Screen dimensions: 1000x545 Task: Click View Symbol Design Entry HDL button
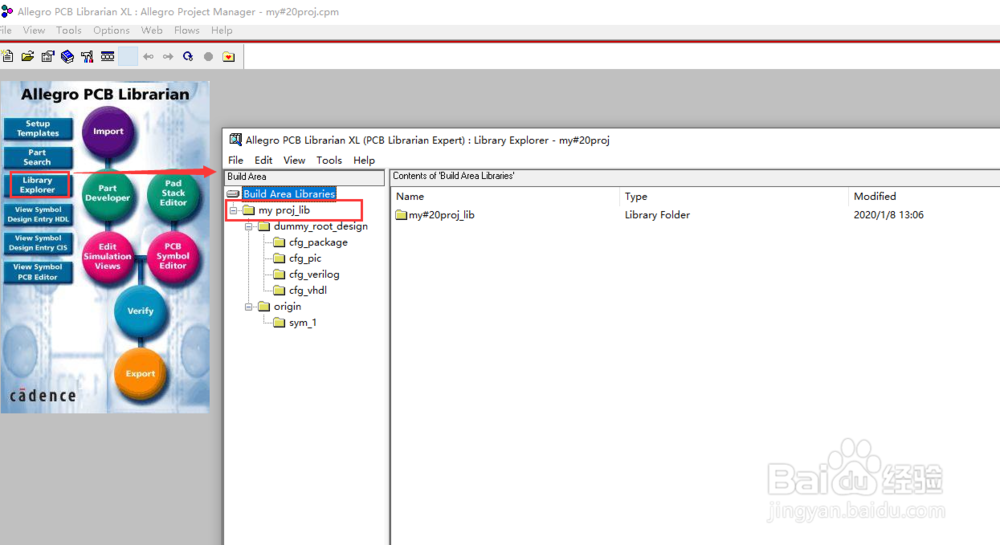(x=38, y=214)
